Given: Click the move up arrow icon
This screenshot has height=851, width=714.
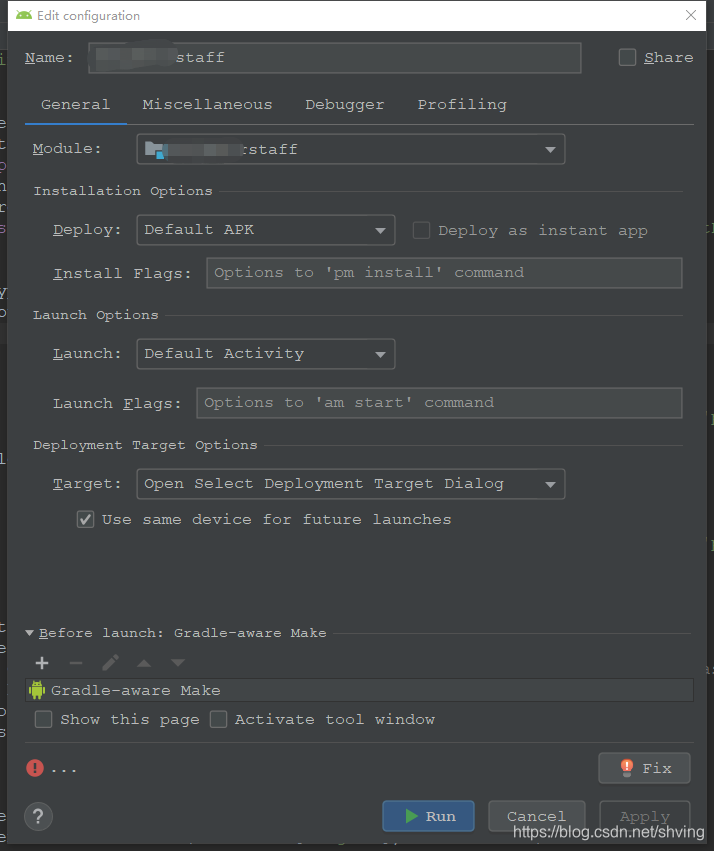Looking at the screenshot, I should coord(142,662).
